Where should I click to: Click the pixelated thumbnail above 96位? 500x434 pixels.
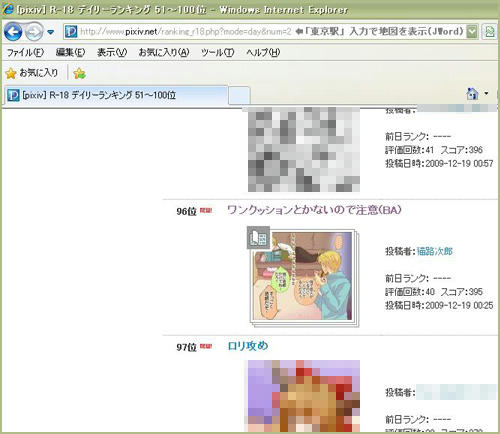(304, 149)
